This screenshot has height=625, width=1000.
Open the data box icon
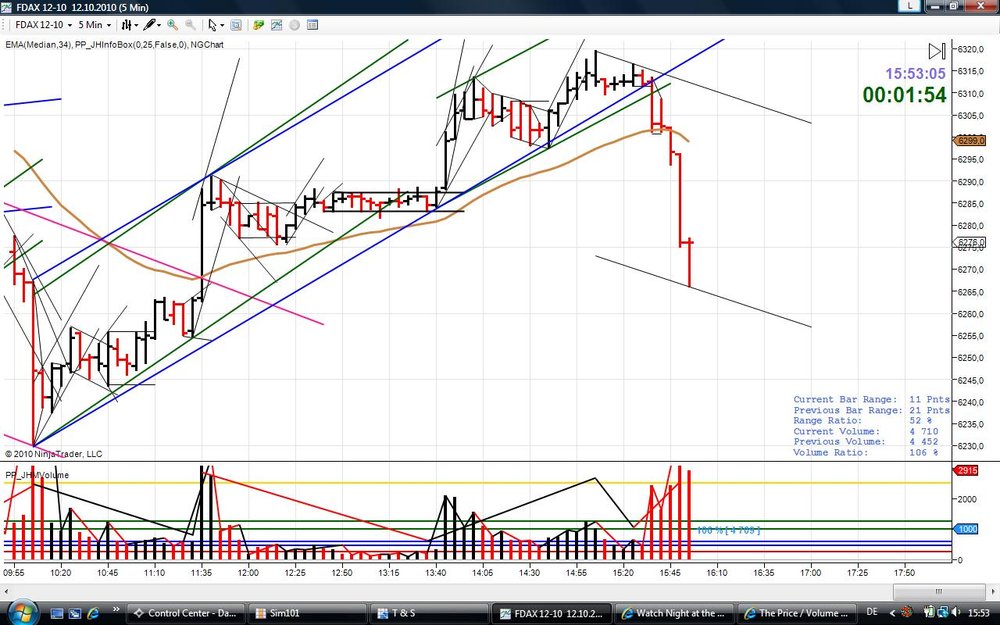pyautogui.click(x=312, y=25)
